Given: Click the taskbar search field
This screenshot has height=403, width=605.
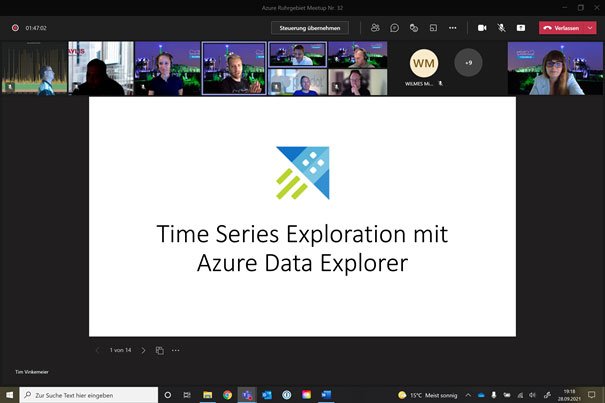Looking at the screenshot, I should pyautogui.click(x=89, y=395).
